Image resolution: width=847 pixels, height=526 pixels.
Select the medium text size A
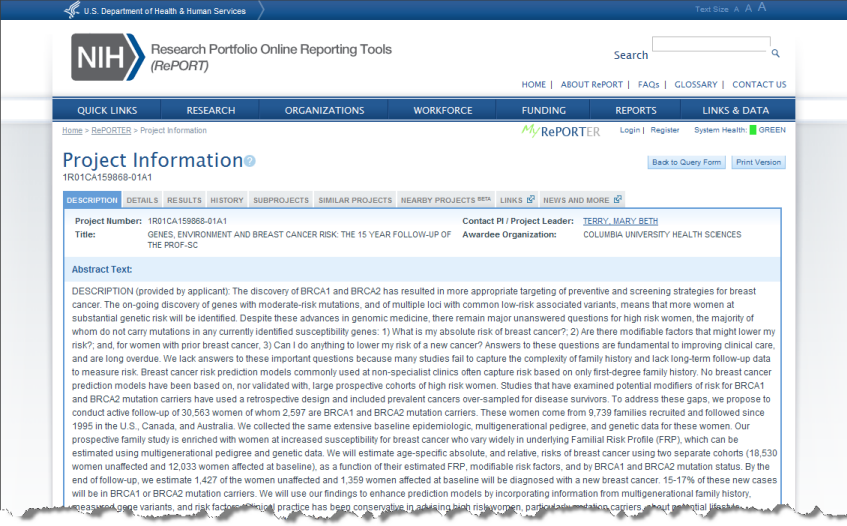(748, 9)
